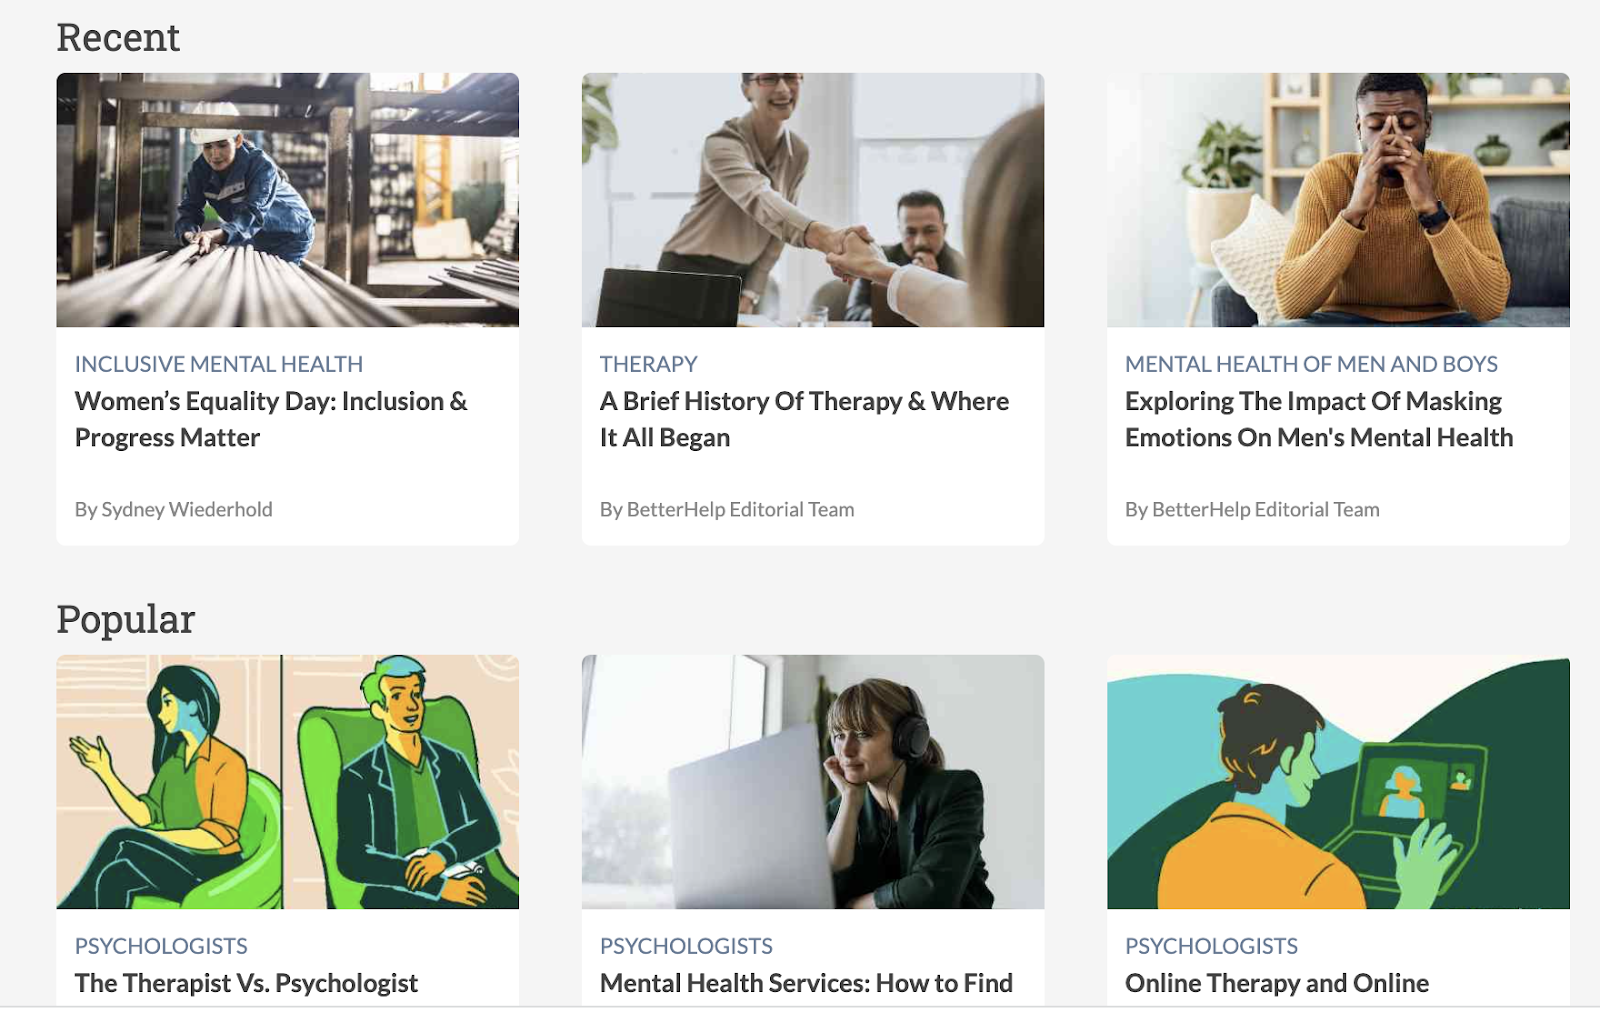Select PSYCHOLOGISTS label above Mental Health Services

point(686,946)
